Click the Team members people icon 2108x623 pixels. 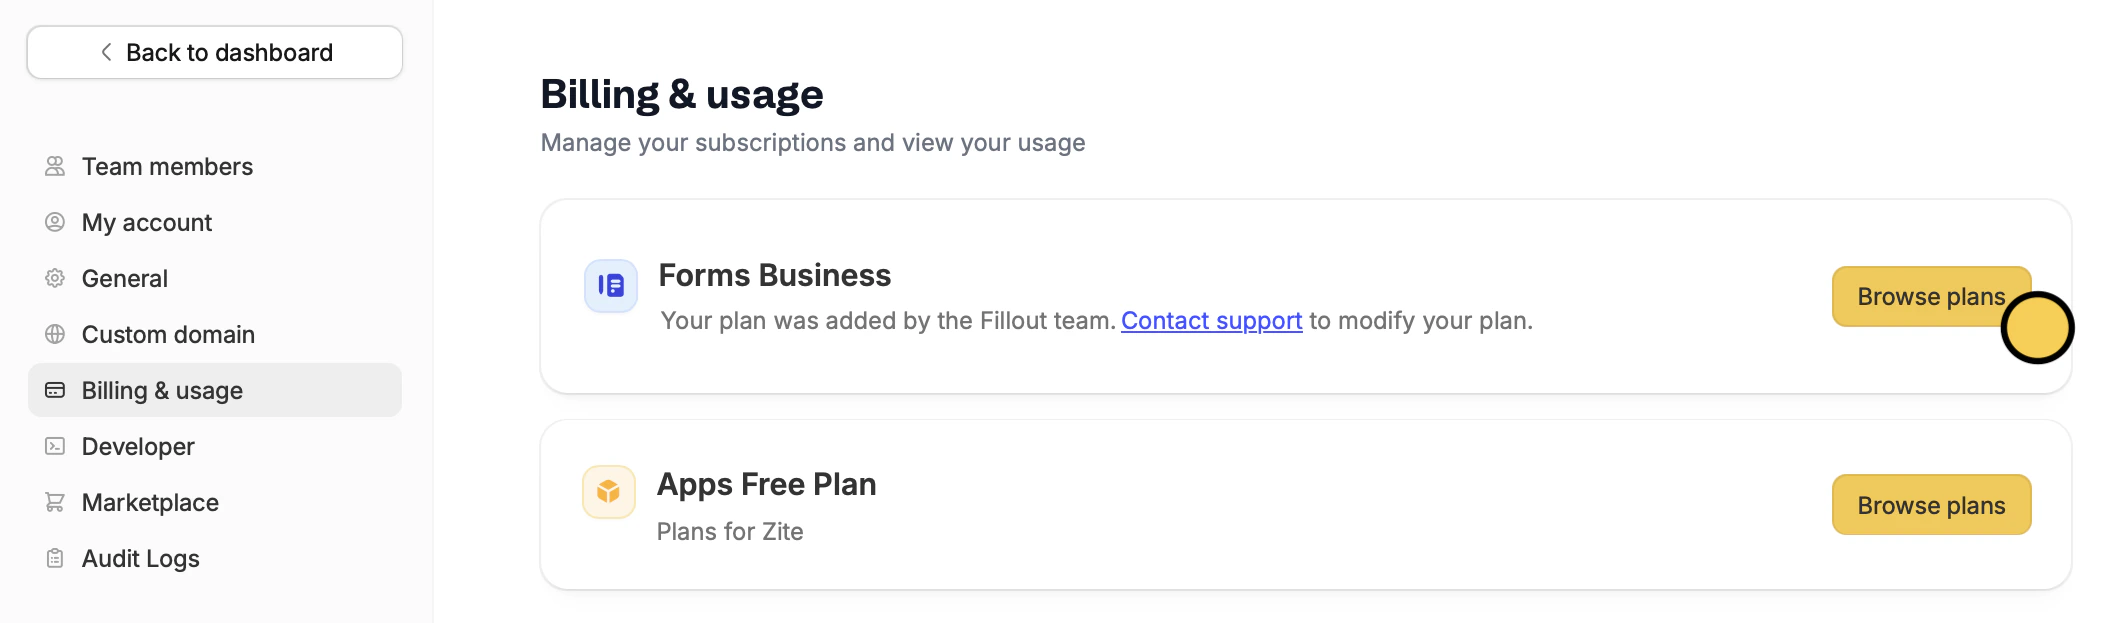pos(55,166)
